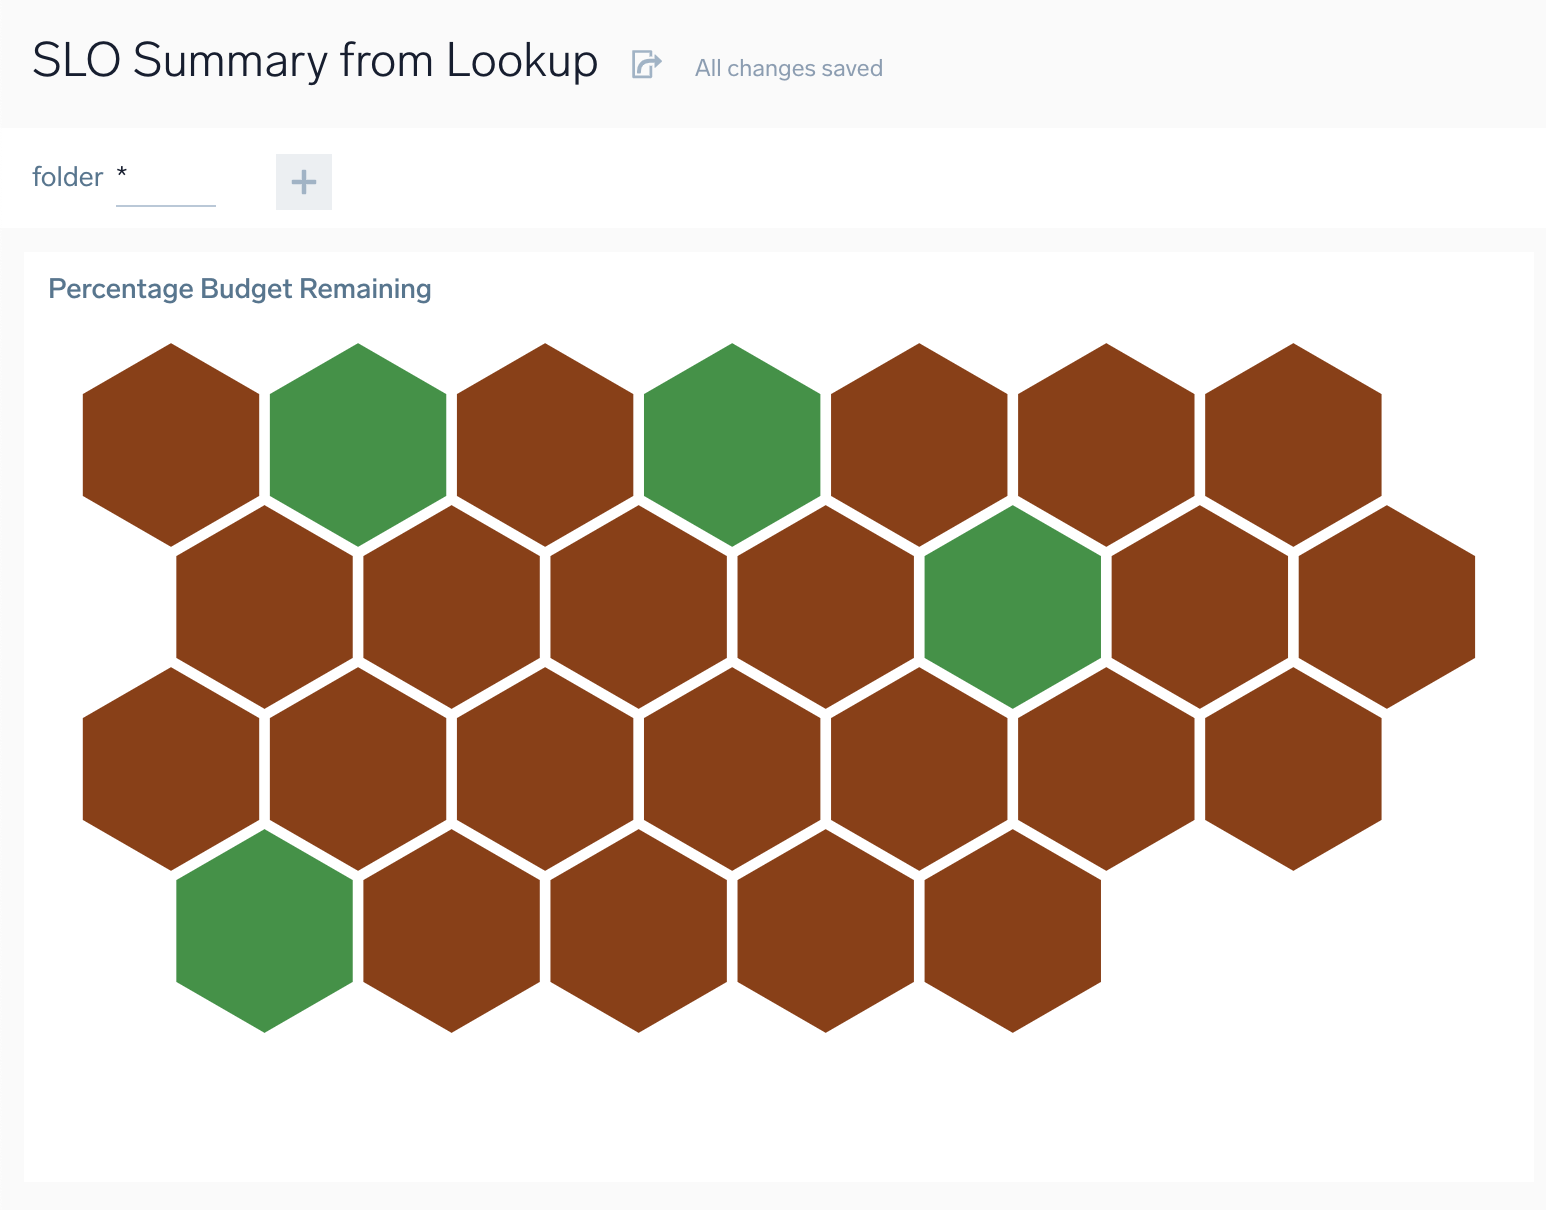Select the Percentage Budget Remaining panel title
Image resolution: width=1546 pixels, height=1210 pixels.
240,289
